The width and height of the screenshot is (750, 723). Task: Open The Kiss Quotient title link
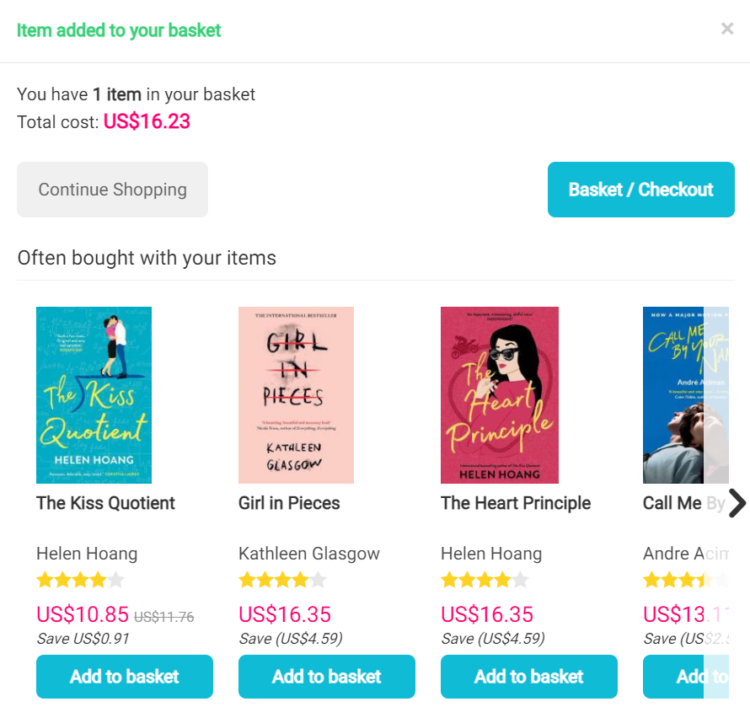(x=106, y=503)
